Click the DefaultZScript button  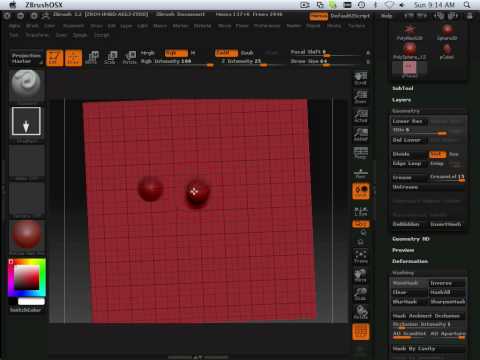click(350, 16)
